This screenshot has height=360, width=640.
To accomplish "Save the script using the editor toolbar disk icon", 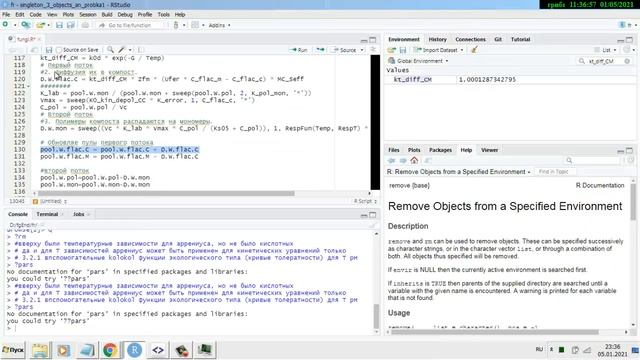I will coord(49,50).
